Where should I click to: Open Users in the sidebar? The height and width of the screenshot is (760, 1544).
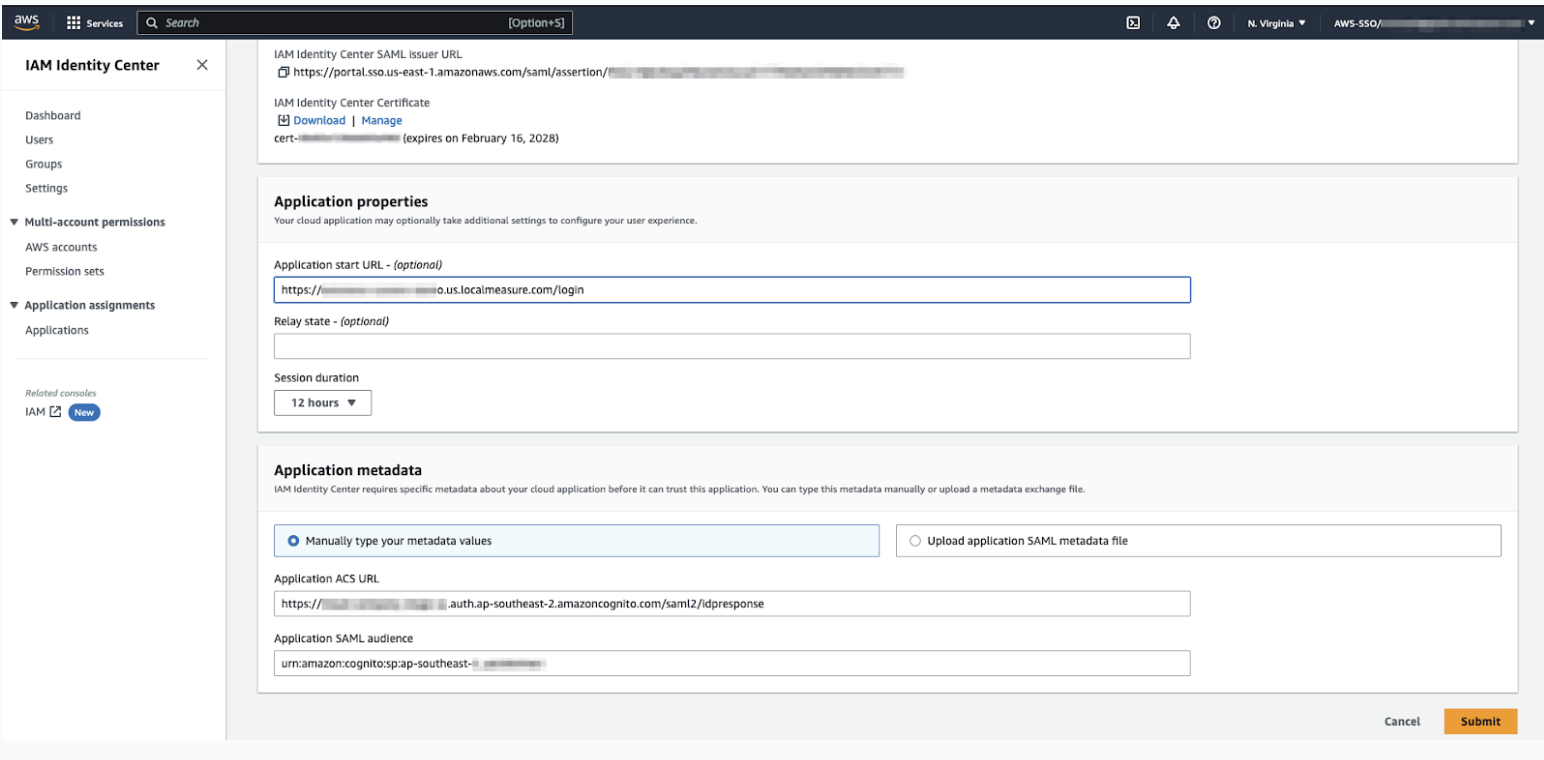click(39, 140)
